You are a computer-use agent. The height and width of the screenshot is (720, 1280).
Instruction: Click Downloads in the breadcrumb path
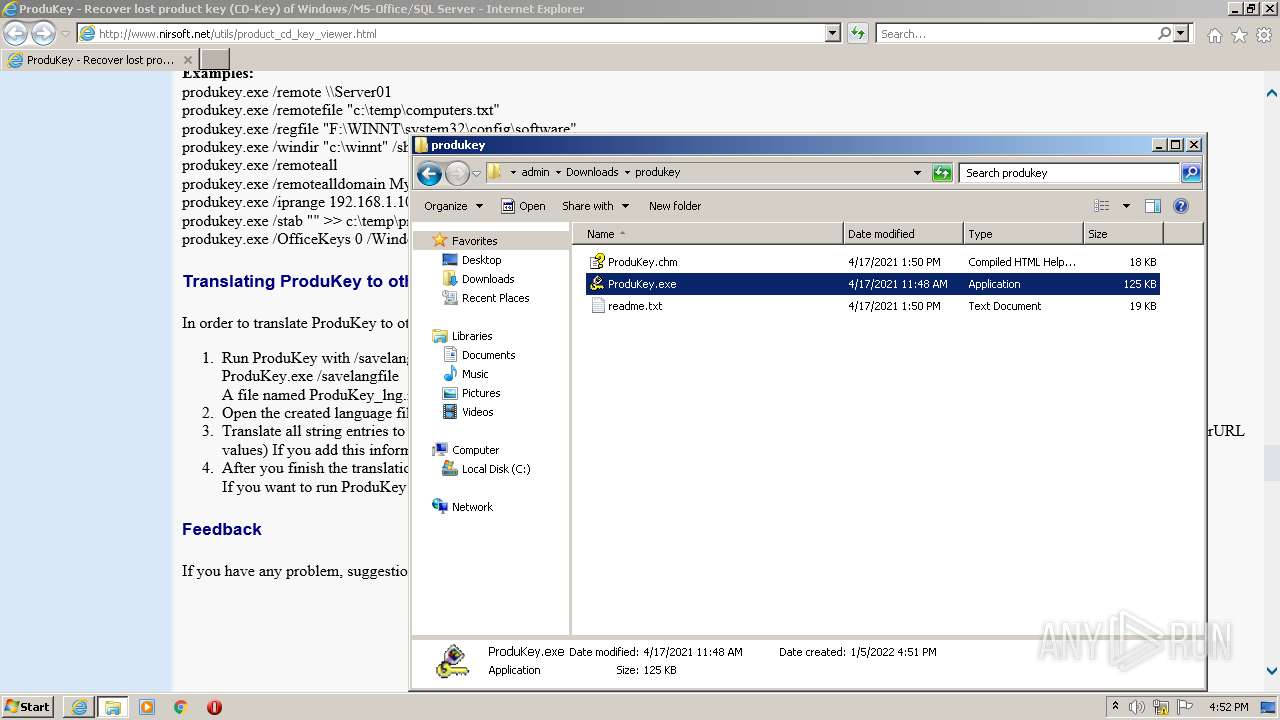click(x=592, y=172)
